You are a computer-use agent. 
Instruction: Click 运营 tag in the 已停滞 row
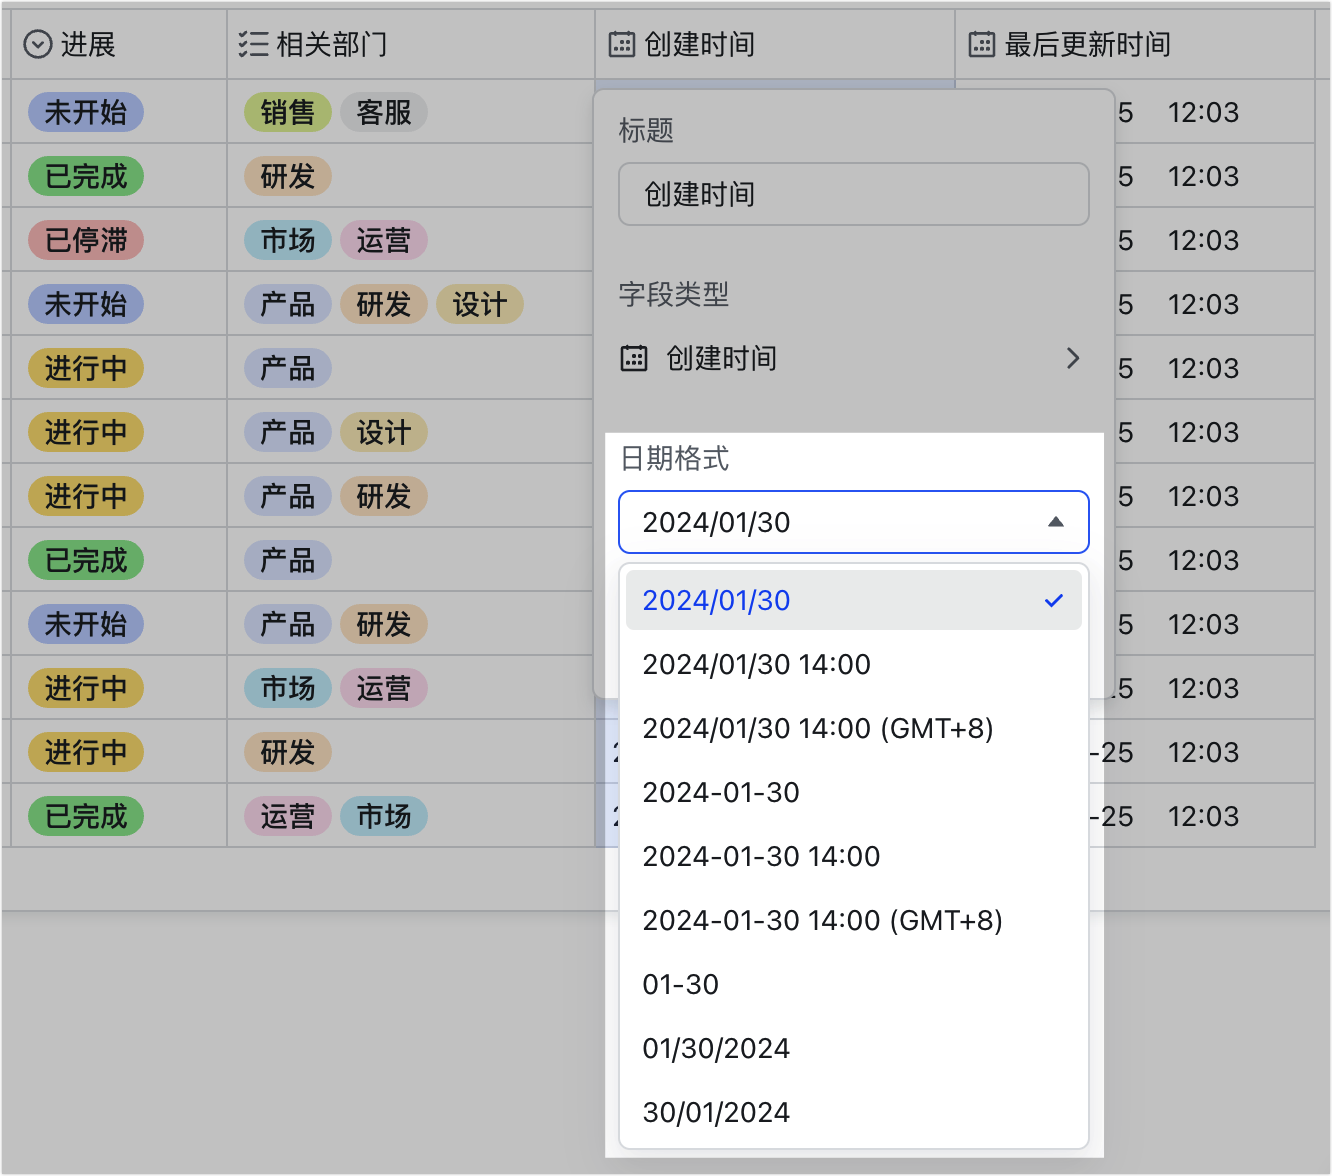[x=384, y=240]
